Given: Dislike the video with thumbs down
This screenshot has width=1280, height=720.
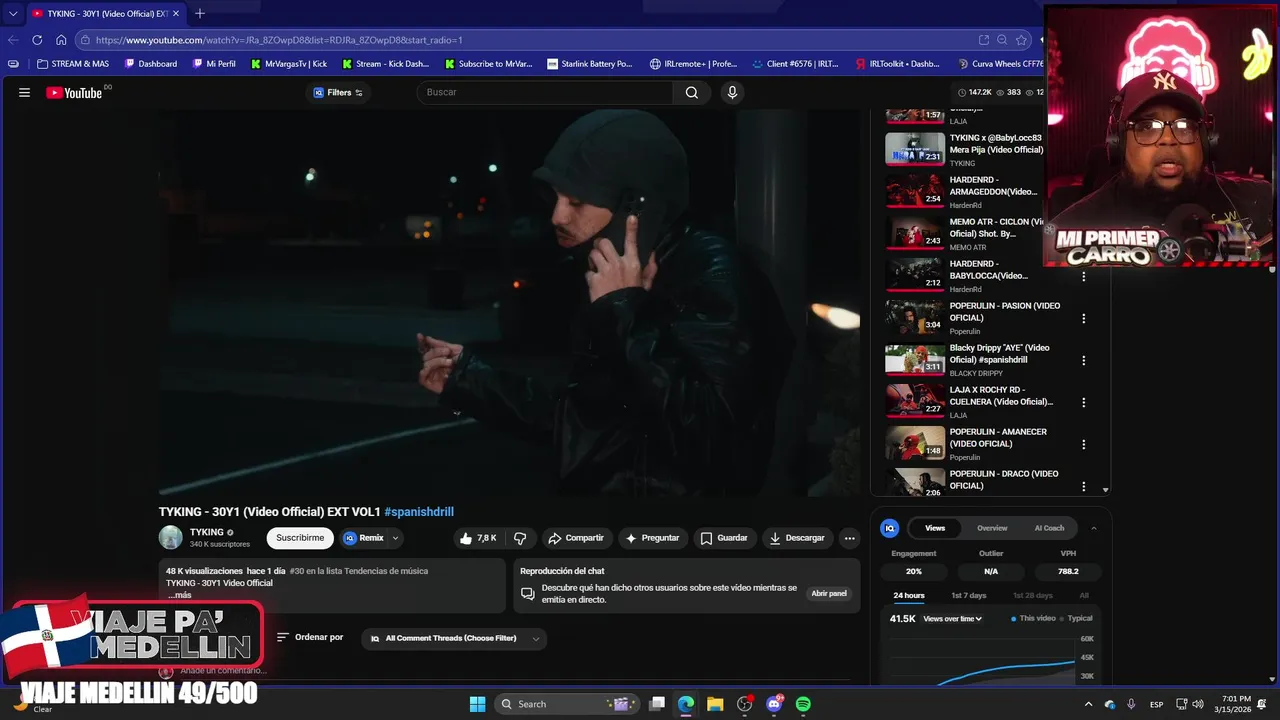Looking at the screenshot, I should click(520, 538).
